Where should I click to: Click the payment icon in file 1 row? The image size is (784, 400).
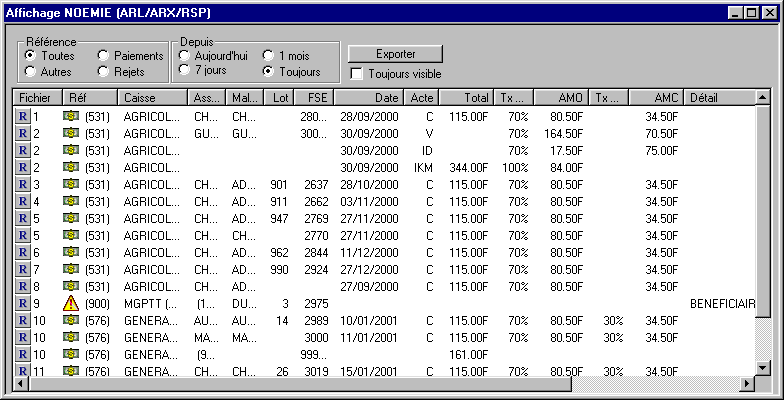(x=71, y=116)
